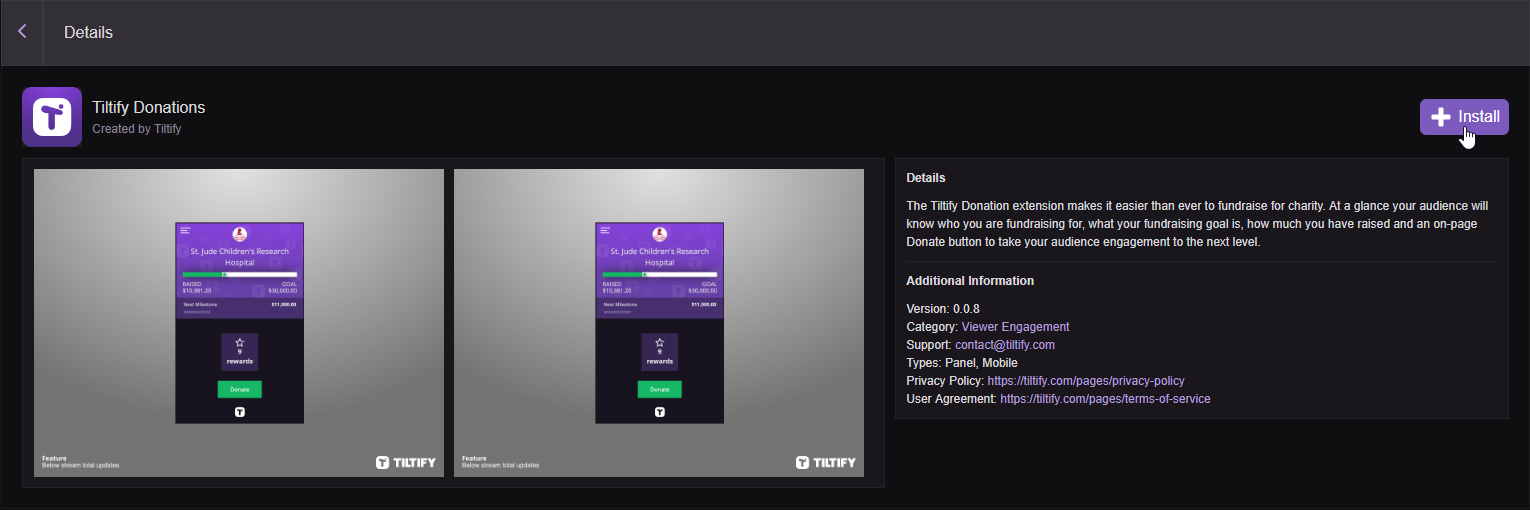View the second extension screenshot thumbnail
The height and width of the screenshot is (510, 1530).
[x=659, y=323]
